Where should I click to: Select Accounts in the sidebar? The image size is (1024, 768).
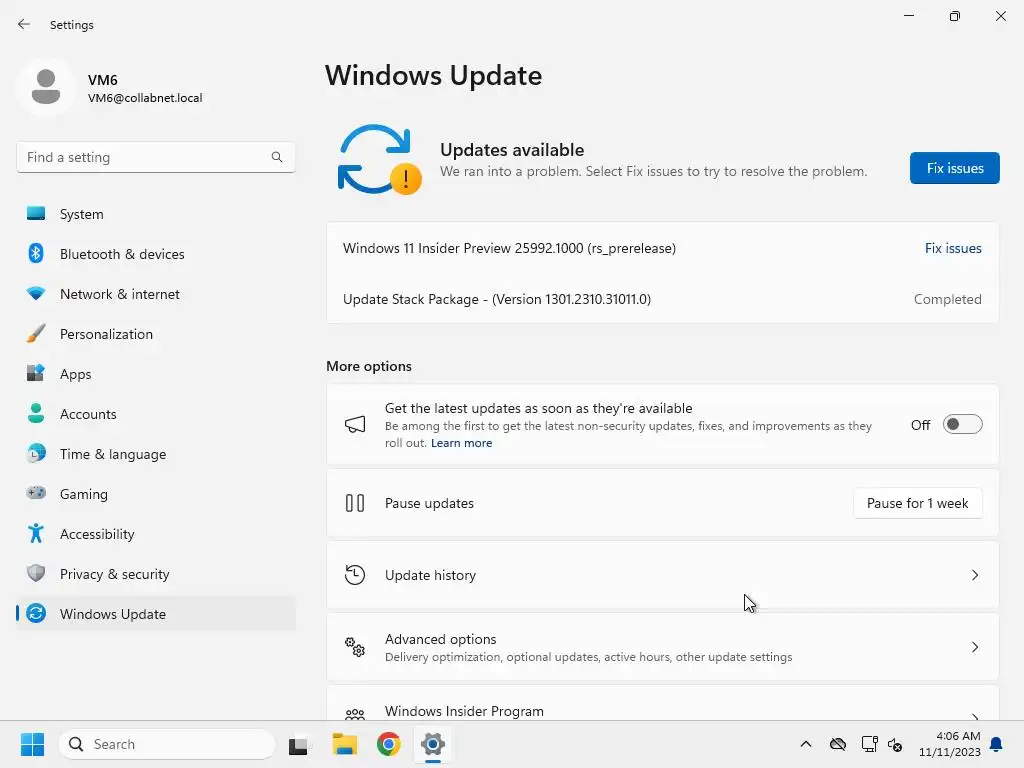[x=156, y=413]
